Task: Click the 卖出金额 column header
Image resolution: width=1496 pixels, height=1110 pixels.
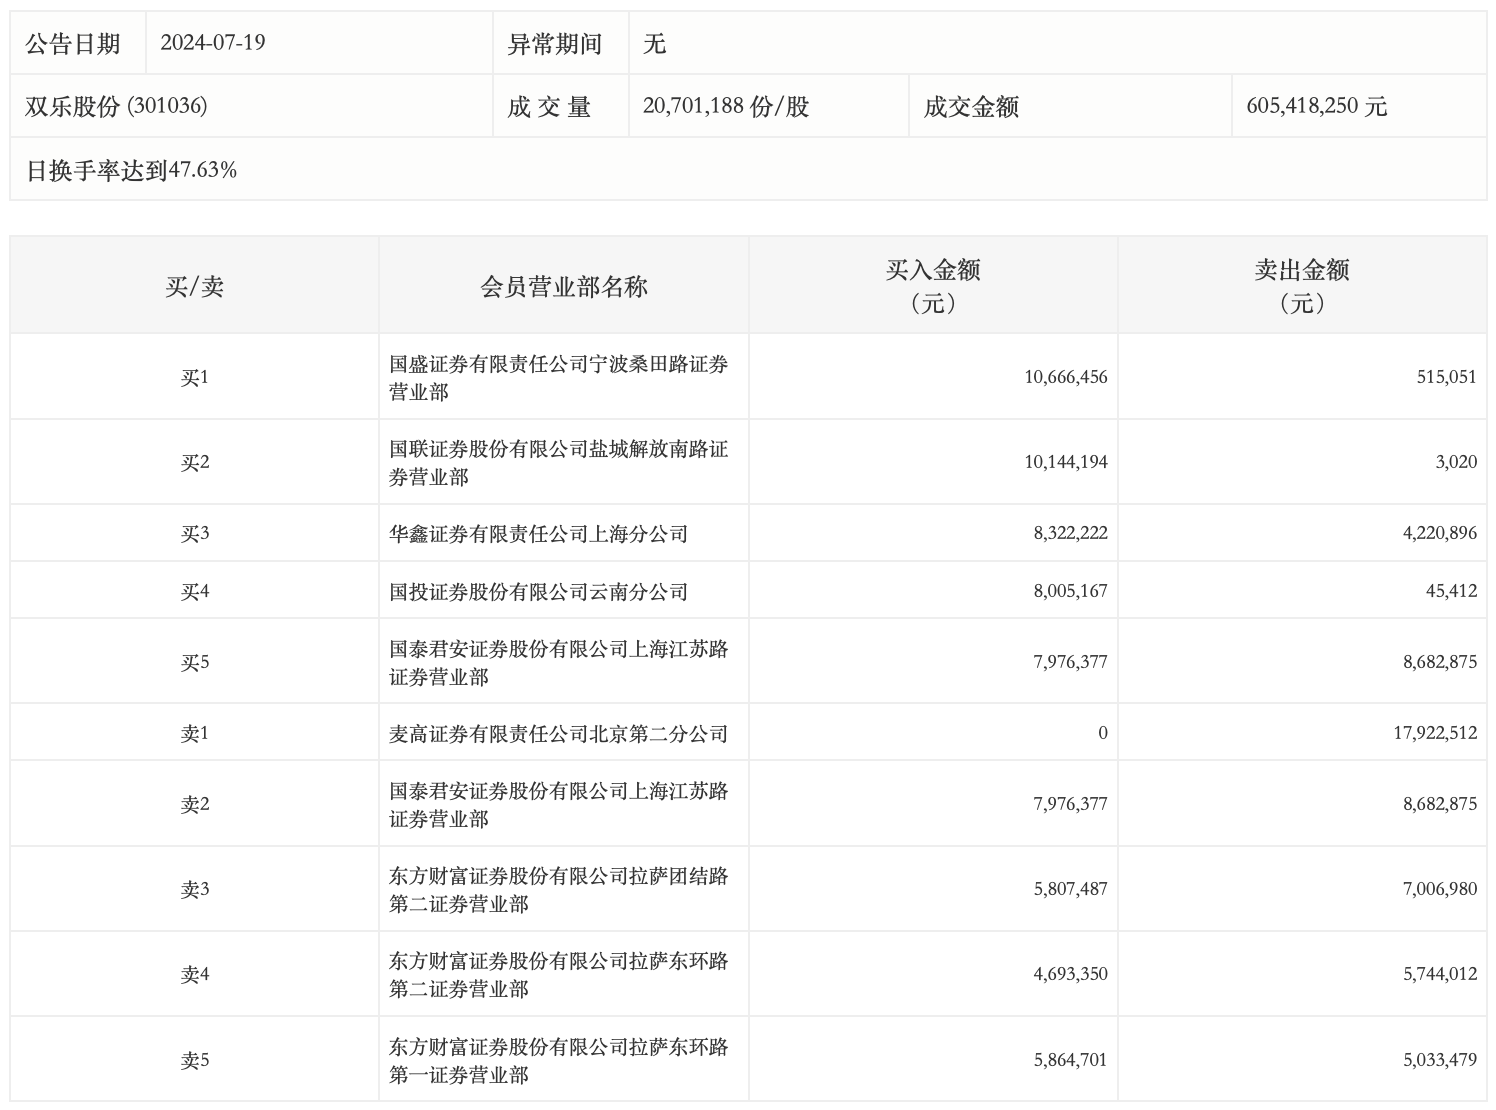Action: point(1301,285)
